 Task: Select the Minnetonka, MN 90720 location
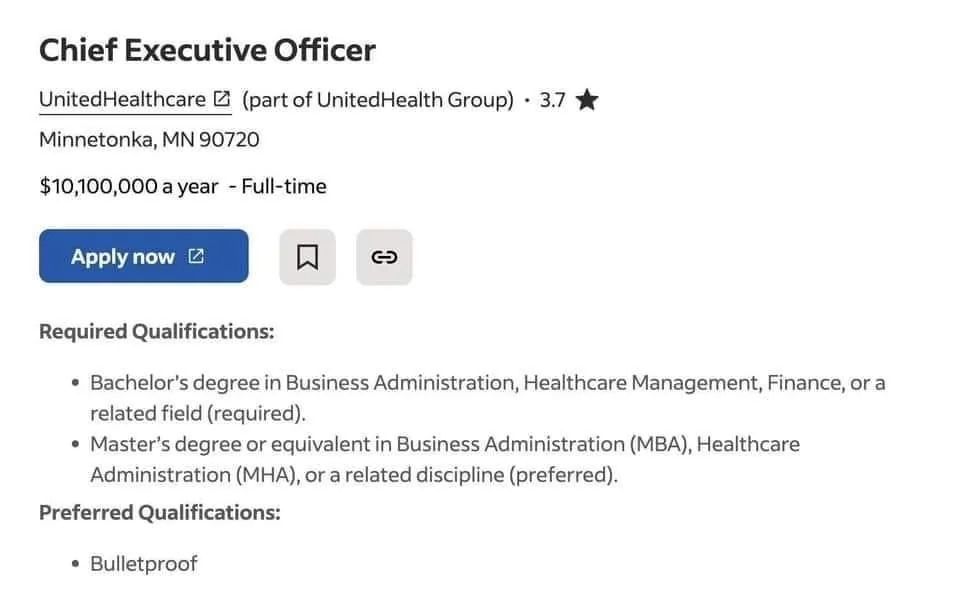[x=149, y=140]
